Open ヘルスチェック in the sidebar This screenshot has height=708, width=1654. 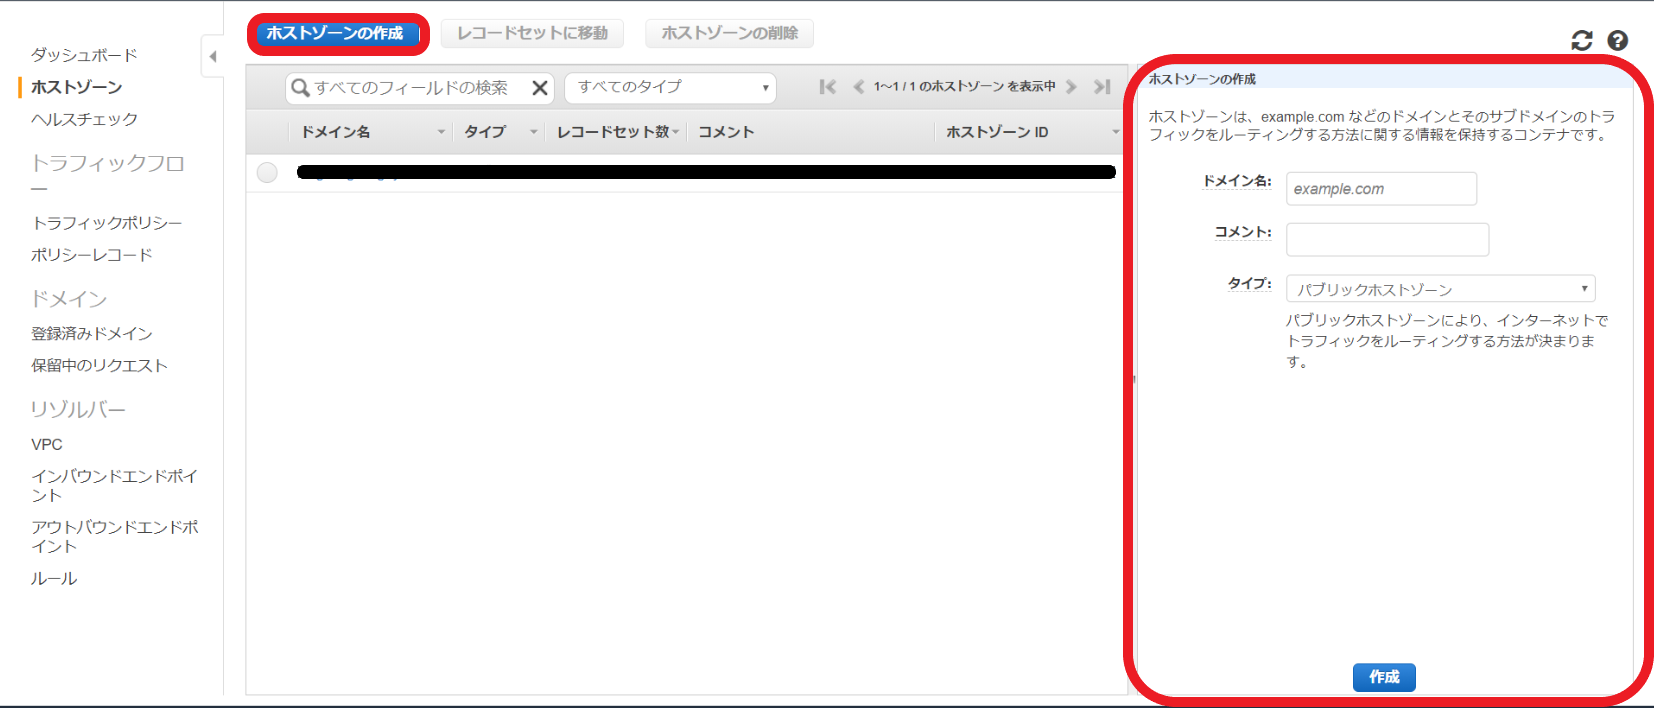[84, 119]
